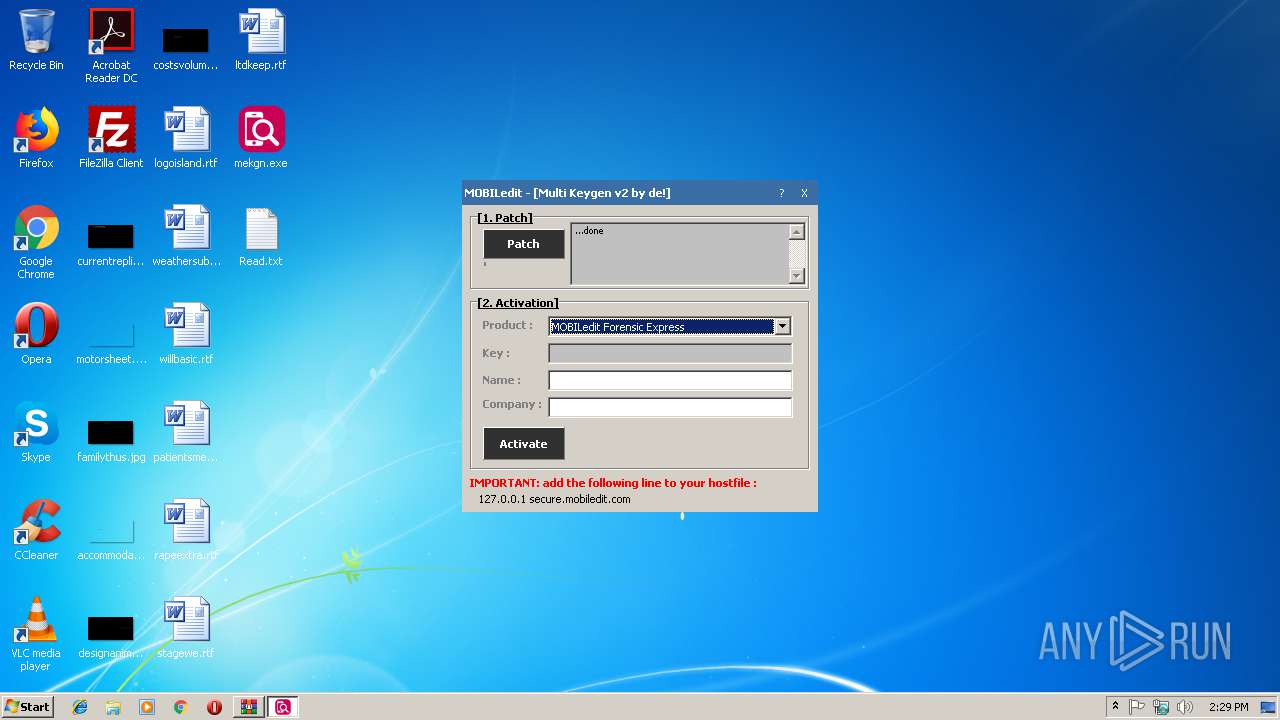Open Firefox from the desktop
Viewport: 1280px width, 720px height.
[36, 138]
